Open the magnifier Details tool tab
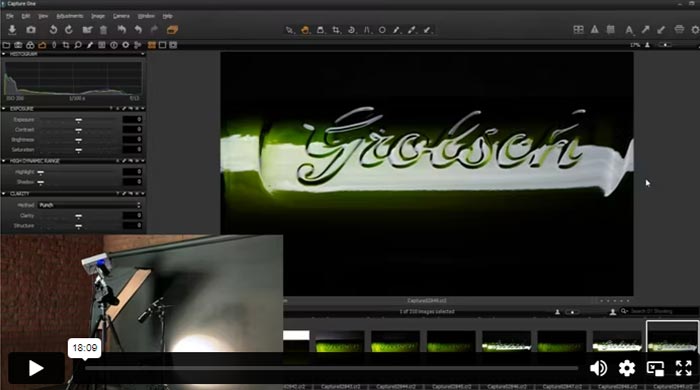The width and height of the screenshot is (700, 390). (78, 45)
